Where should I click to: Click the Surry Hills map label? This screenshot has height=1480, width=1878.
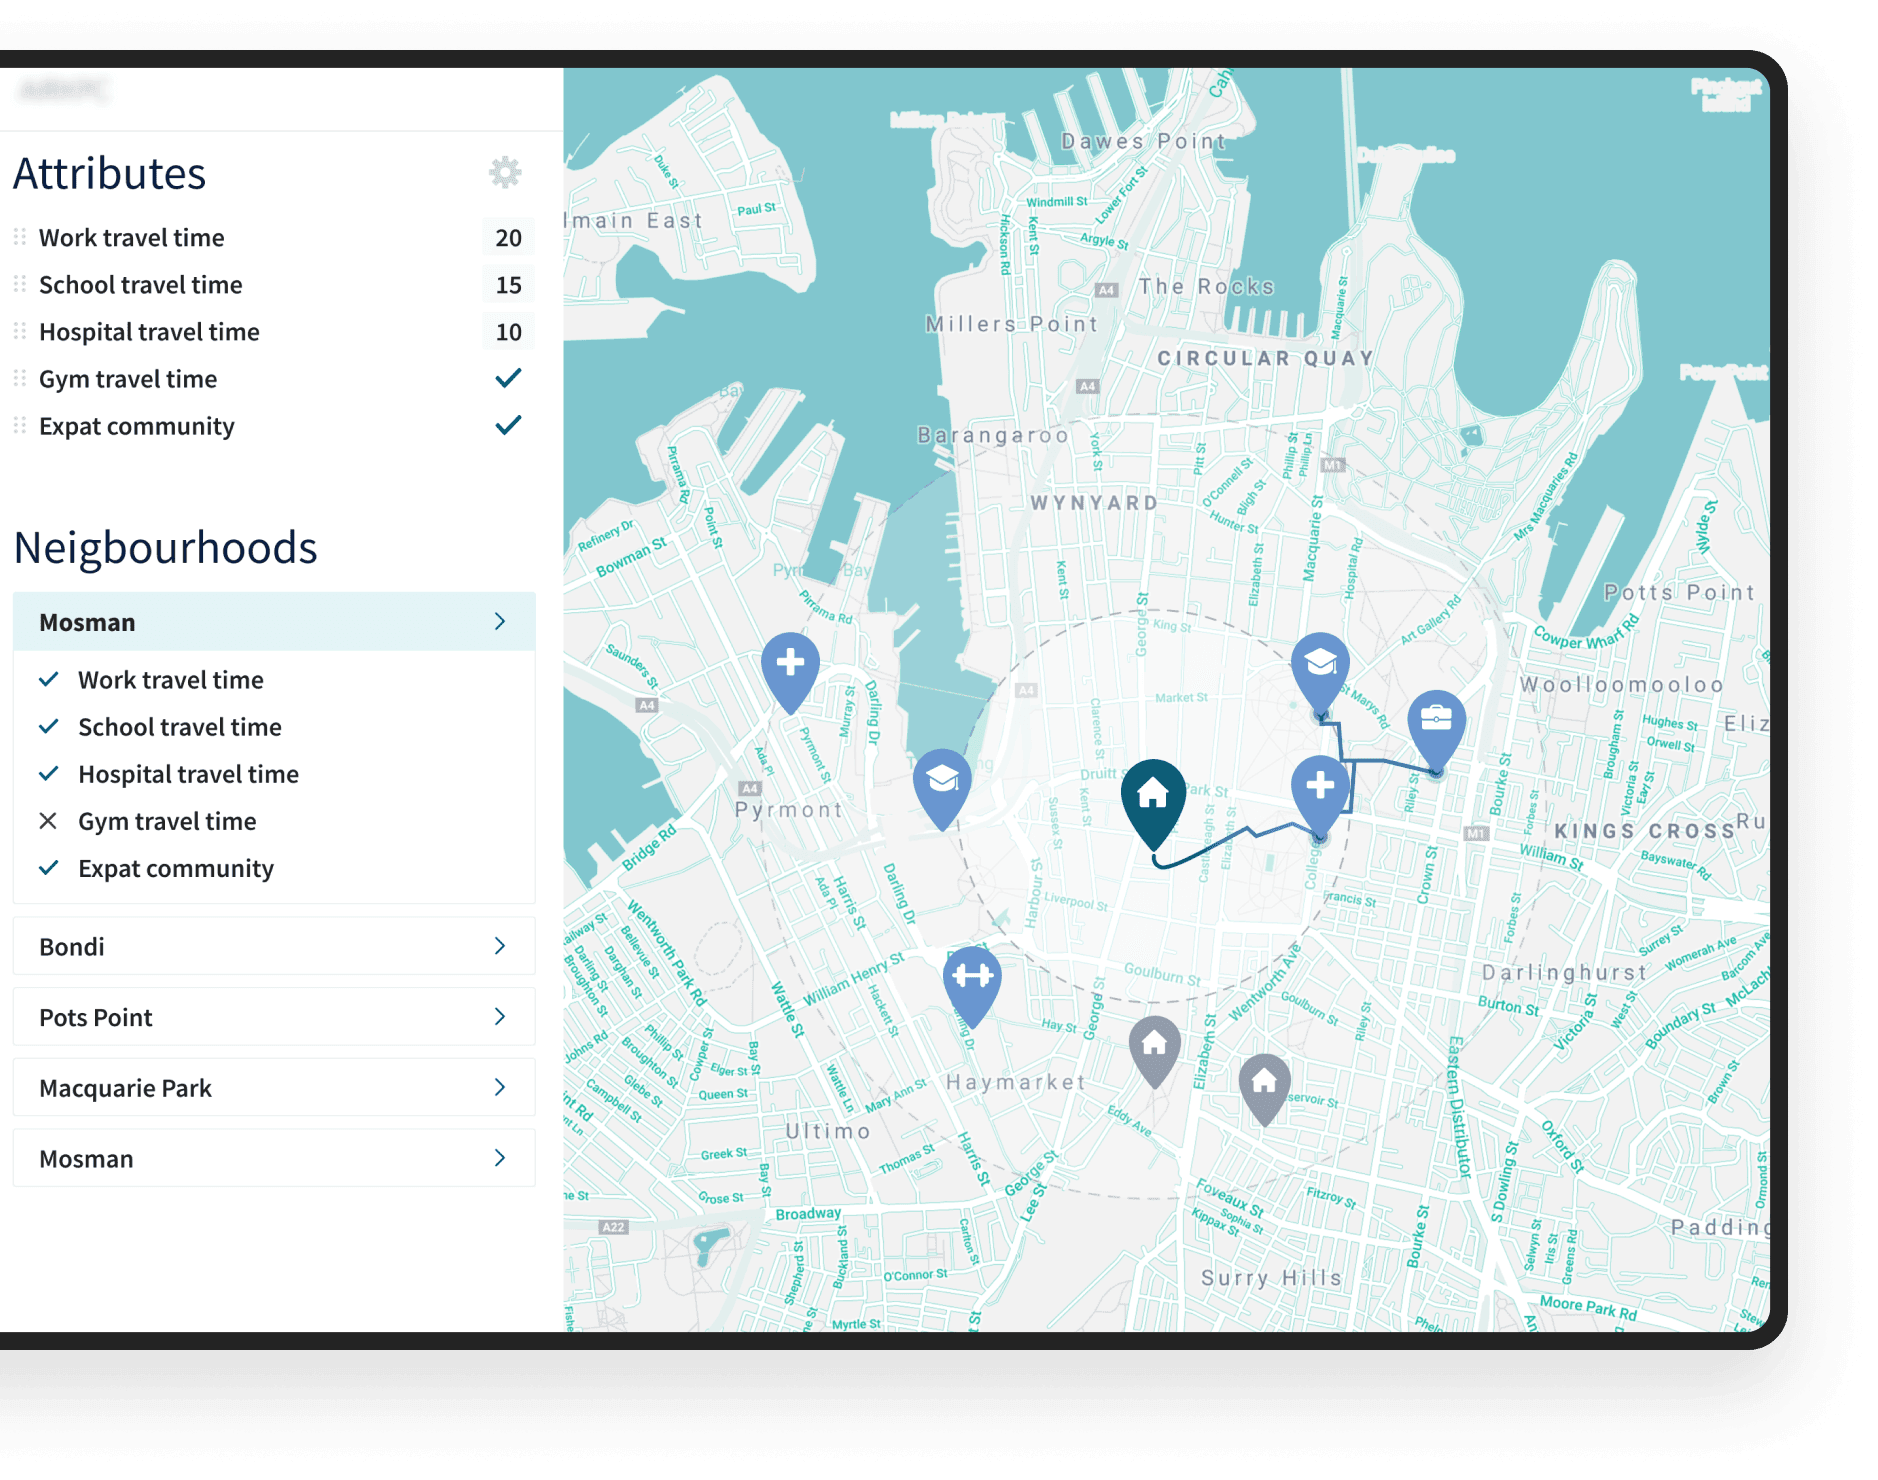coord(1271,1278)
